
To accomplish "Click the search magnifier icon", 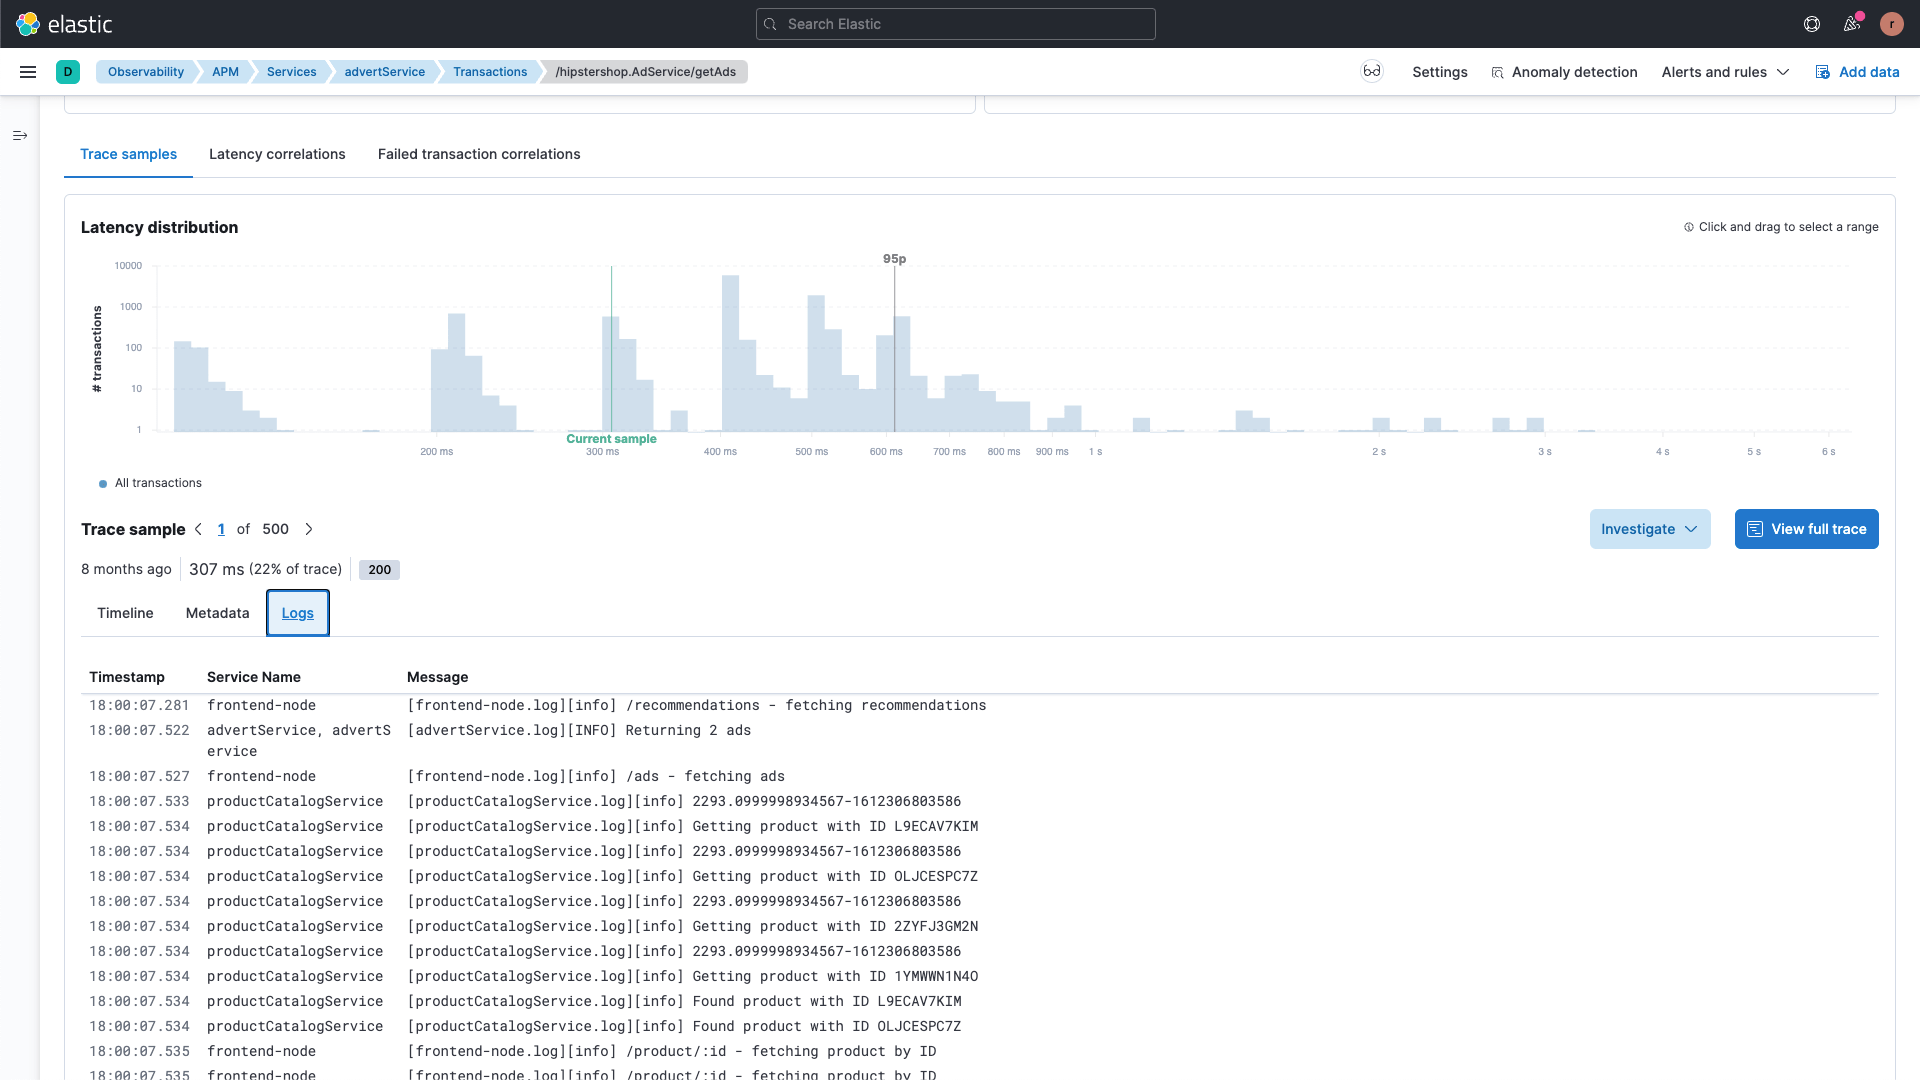I will pos(770,24).
